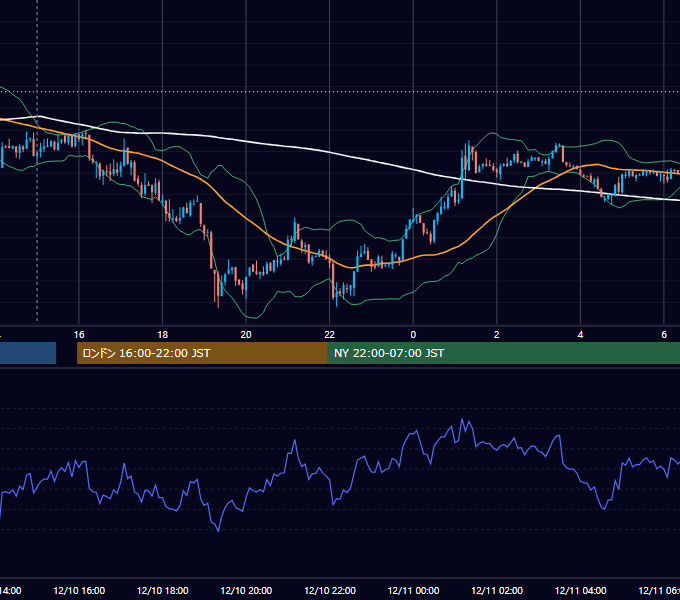Click the blue session bar before ロンドン
This screenshot has height=600, width=680.
click(28, 353)
